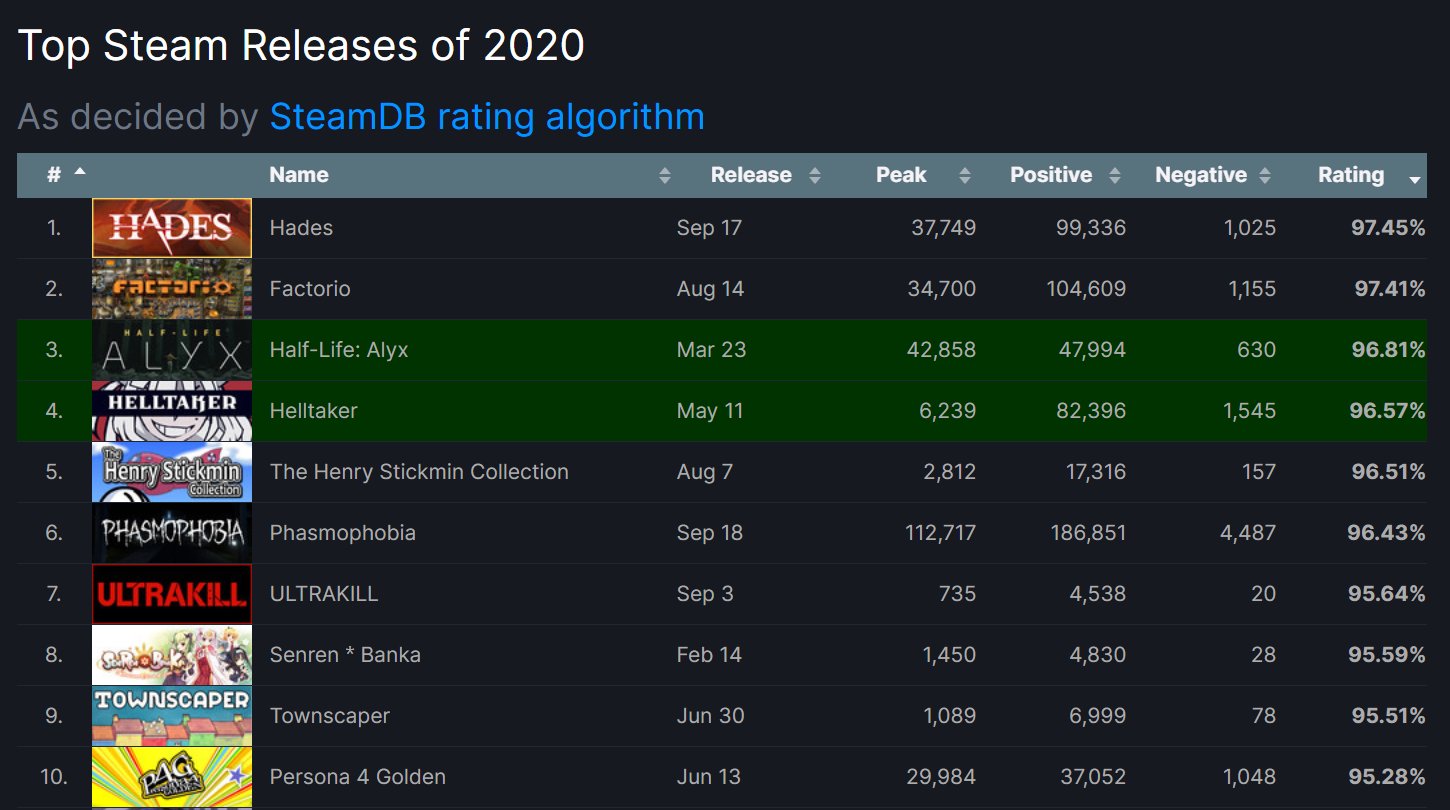This screenshot has height=810, width=1450.
Task: Select Helltaker release date May 11
Action: (710, 411)
